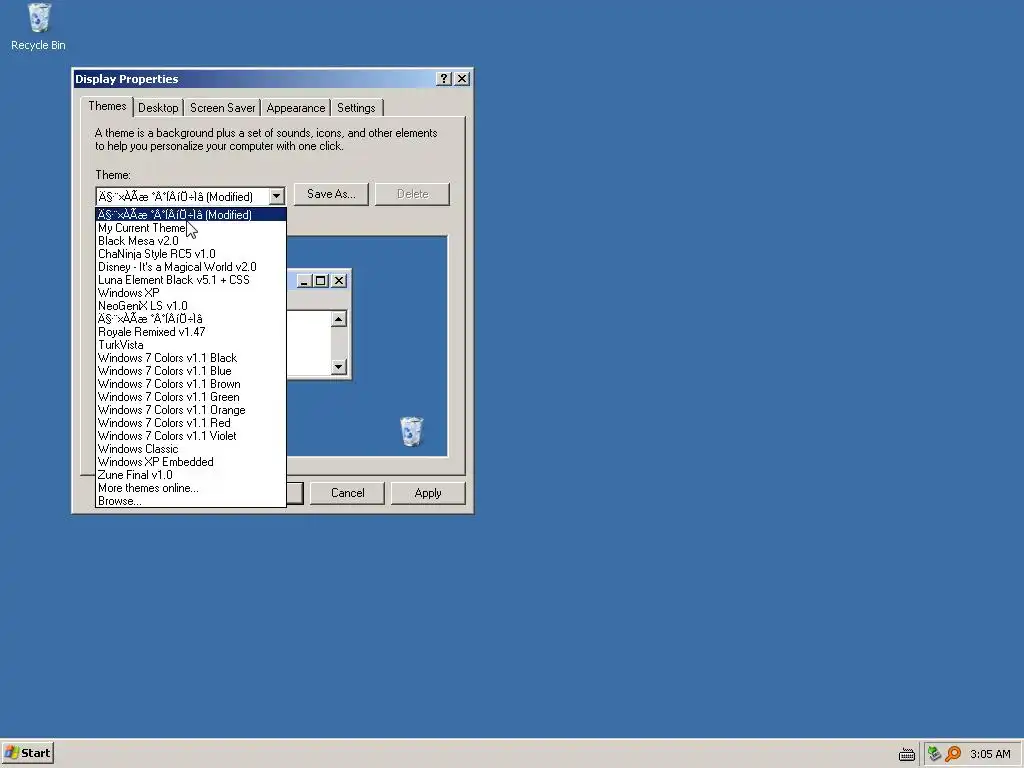This screenshot has height=768, width=1024.
Task: Open the Start menu
Action: click(27, 753)
